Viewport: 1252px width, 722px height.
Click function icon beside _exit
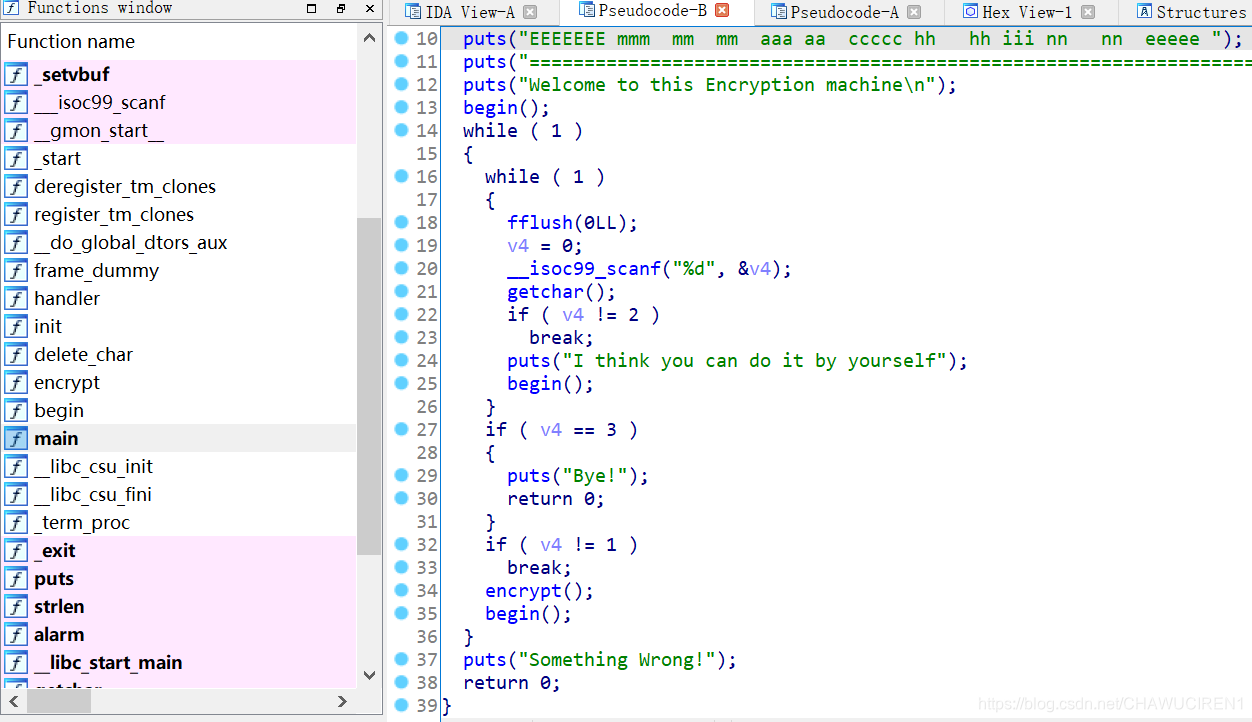click(x=16, y=551)
